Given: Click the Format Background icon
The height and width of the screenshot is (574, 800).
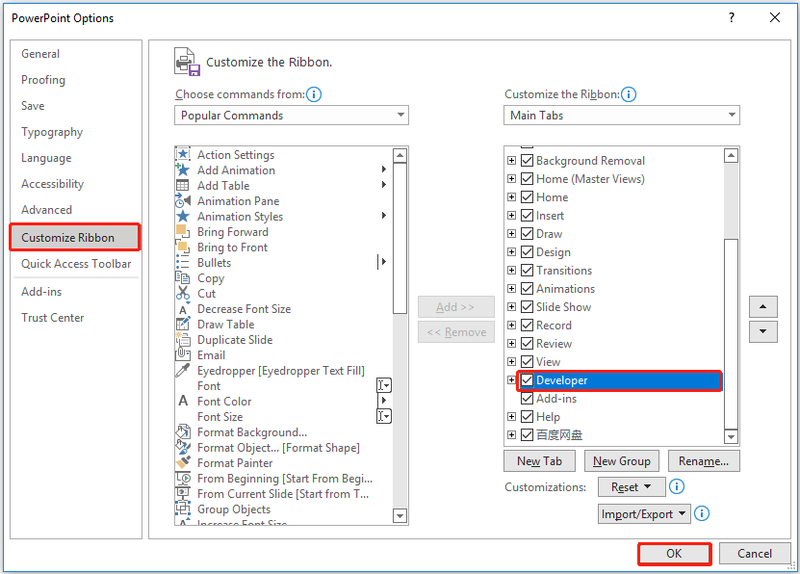Looking at the screenshot, I should (183, 432).
